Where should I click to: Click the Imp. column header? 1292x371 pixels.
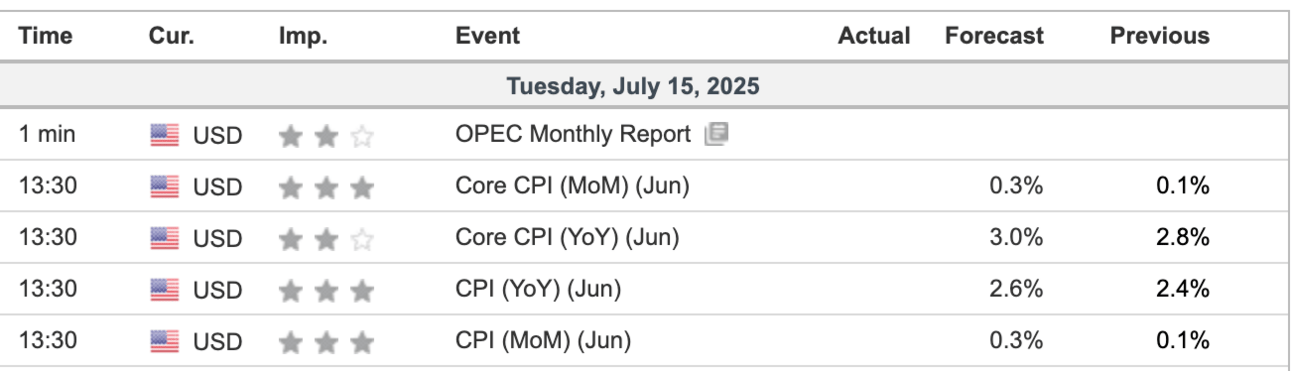(304, 36)
